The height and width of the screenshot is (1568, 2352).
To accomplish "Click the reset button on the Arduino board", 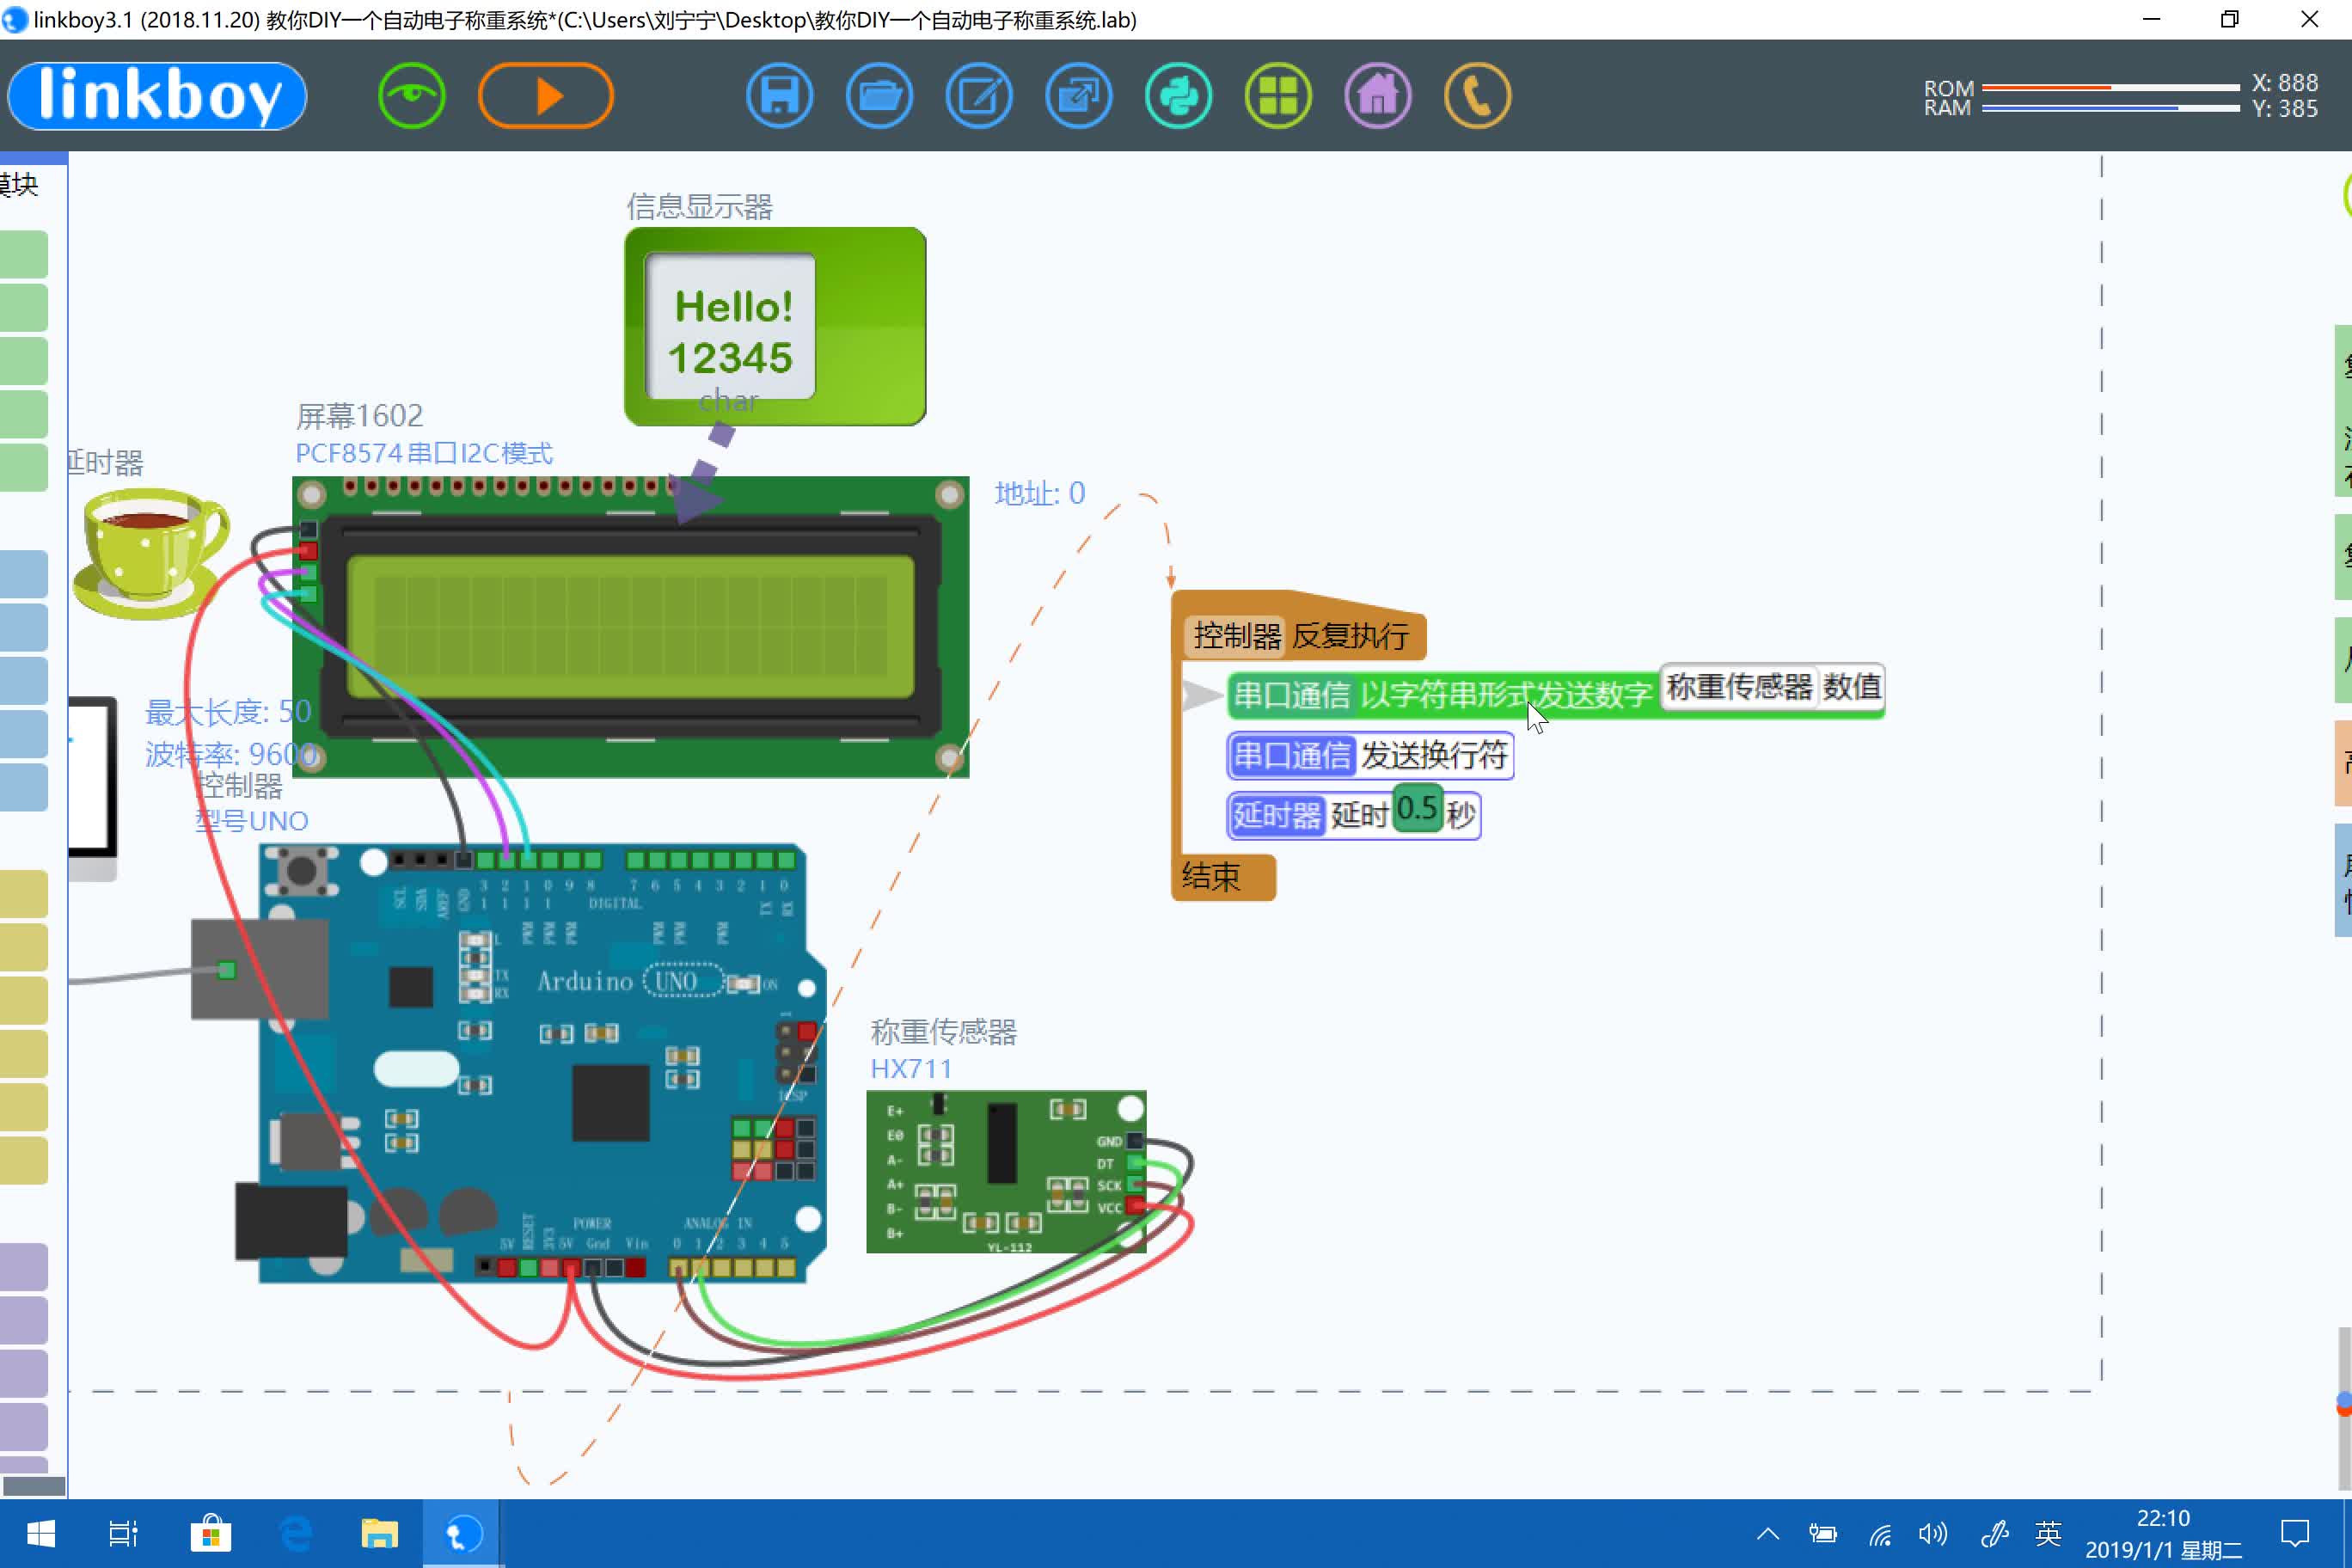I will point(300,869).
